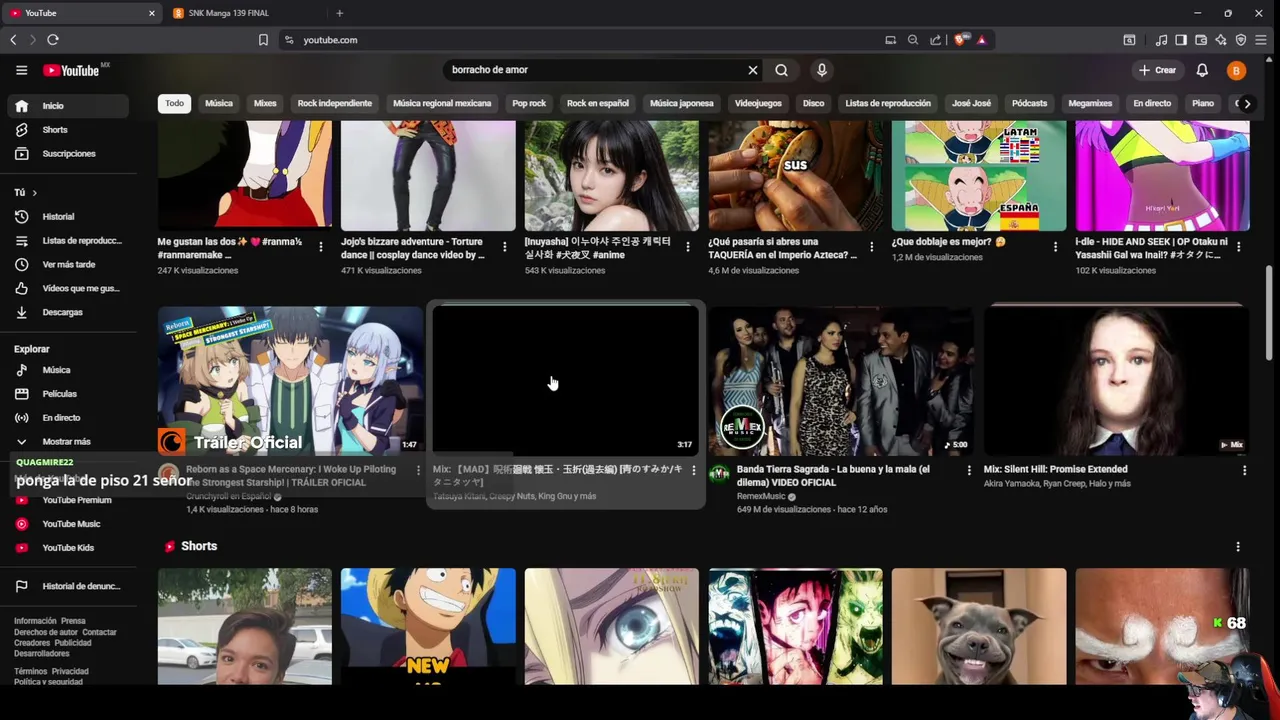The width and height of the screenshot is (1280, 720).
Task: Open options for Mix: Silent Hill video
Action: [x=1244, y=470]
